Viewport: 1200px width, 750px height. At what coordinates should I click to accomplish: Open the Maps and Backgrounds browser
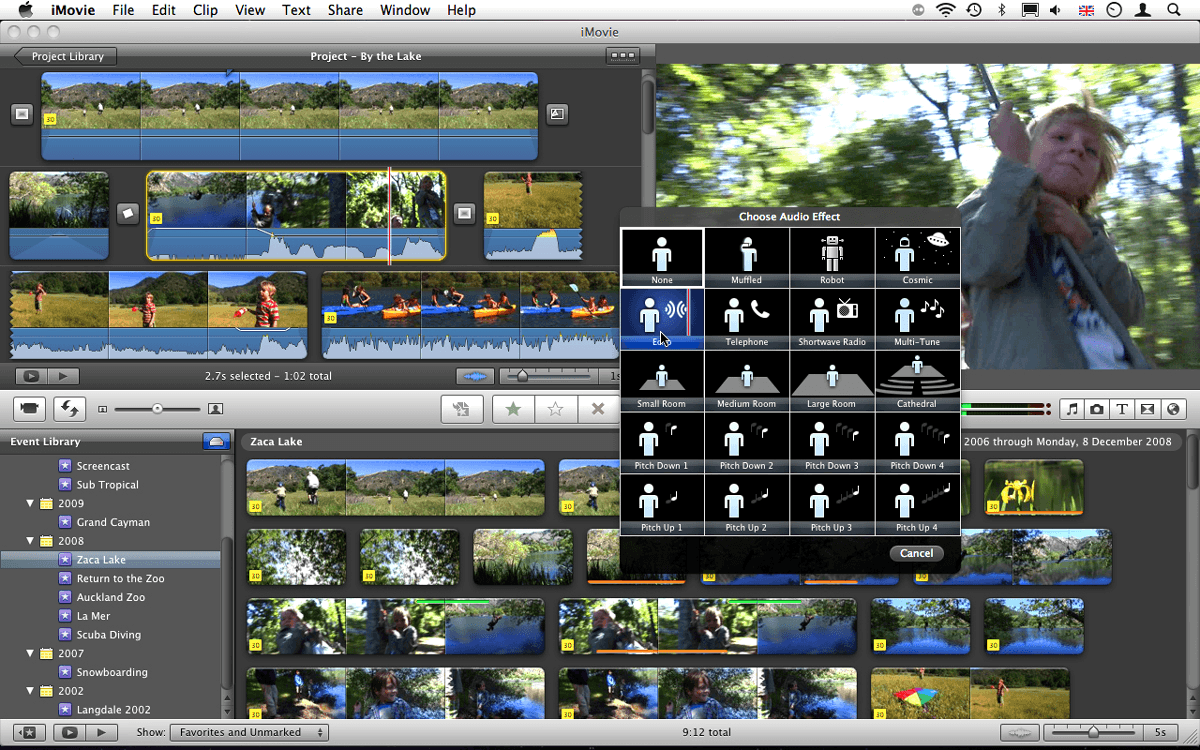tap(1174, 408)
